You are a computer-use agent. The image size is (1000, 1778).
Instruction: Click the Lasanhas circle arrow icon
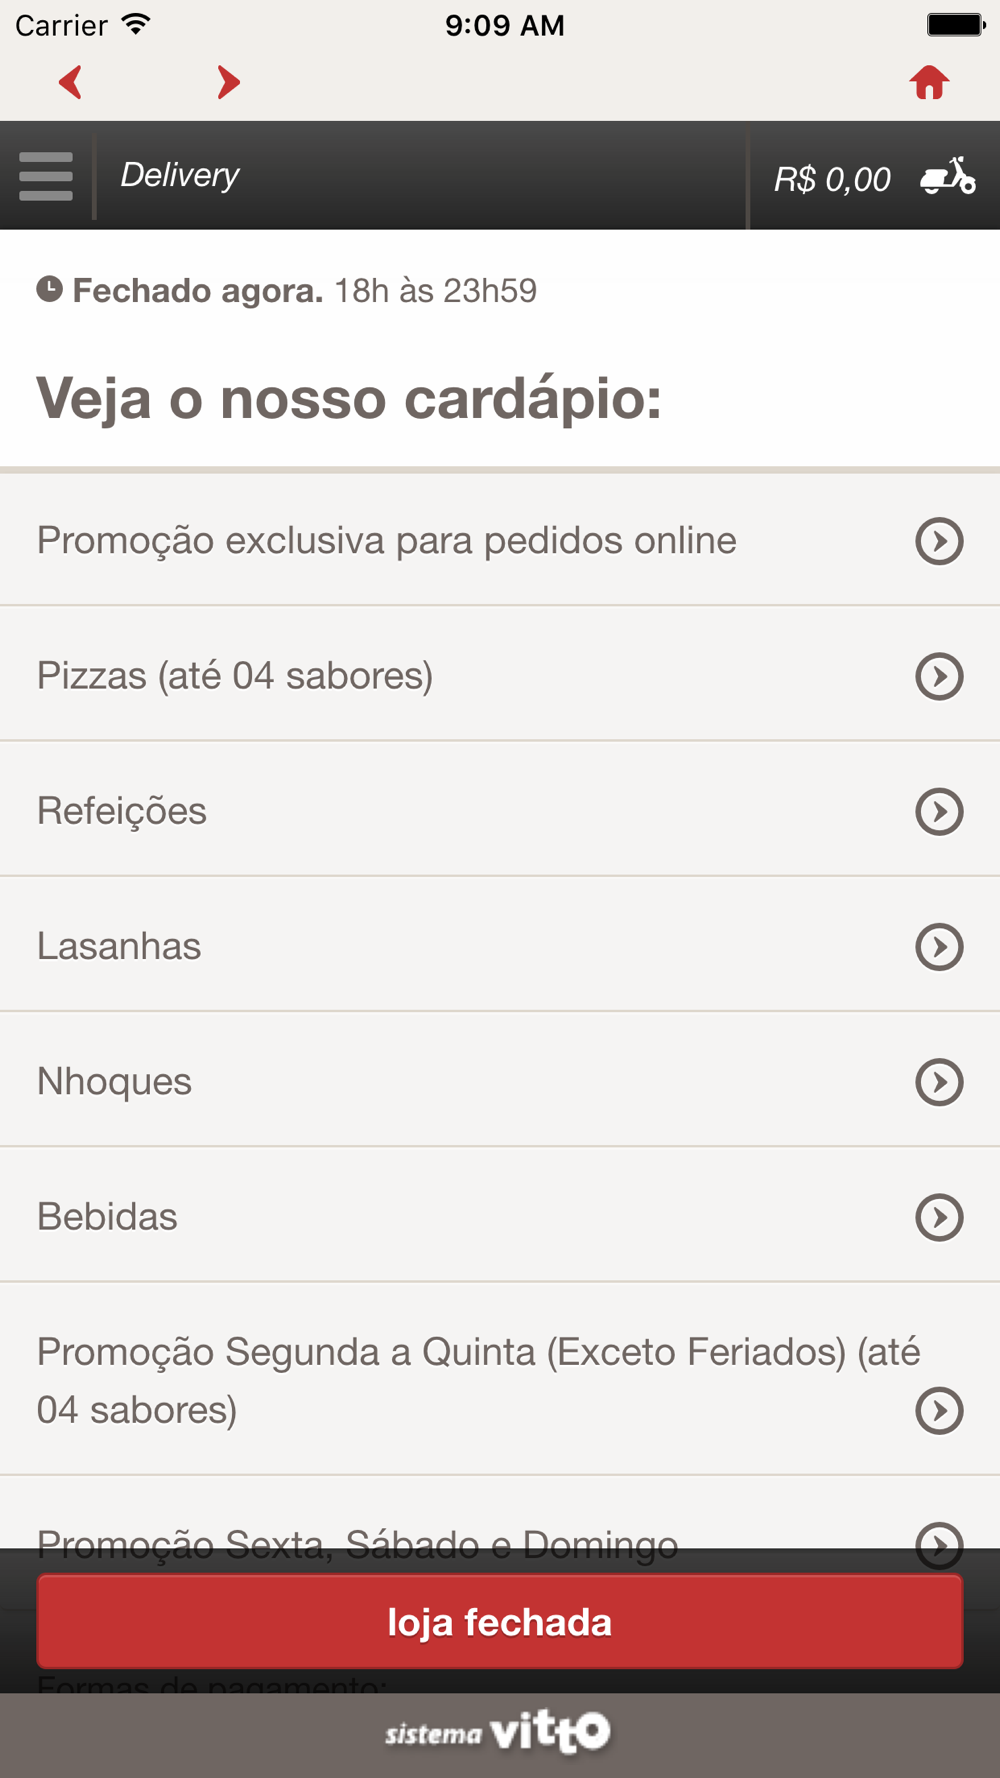939,946
